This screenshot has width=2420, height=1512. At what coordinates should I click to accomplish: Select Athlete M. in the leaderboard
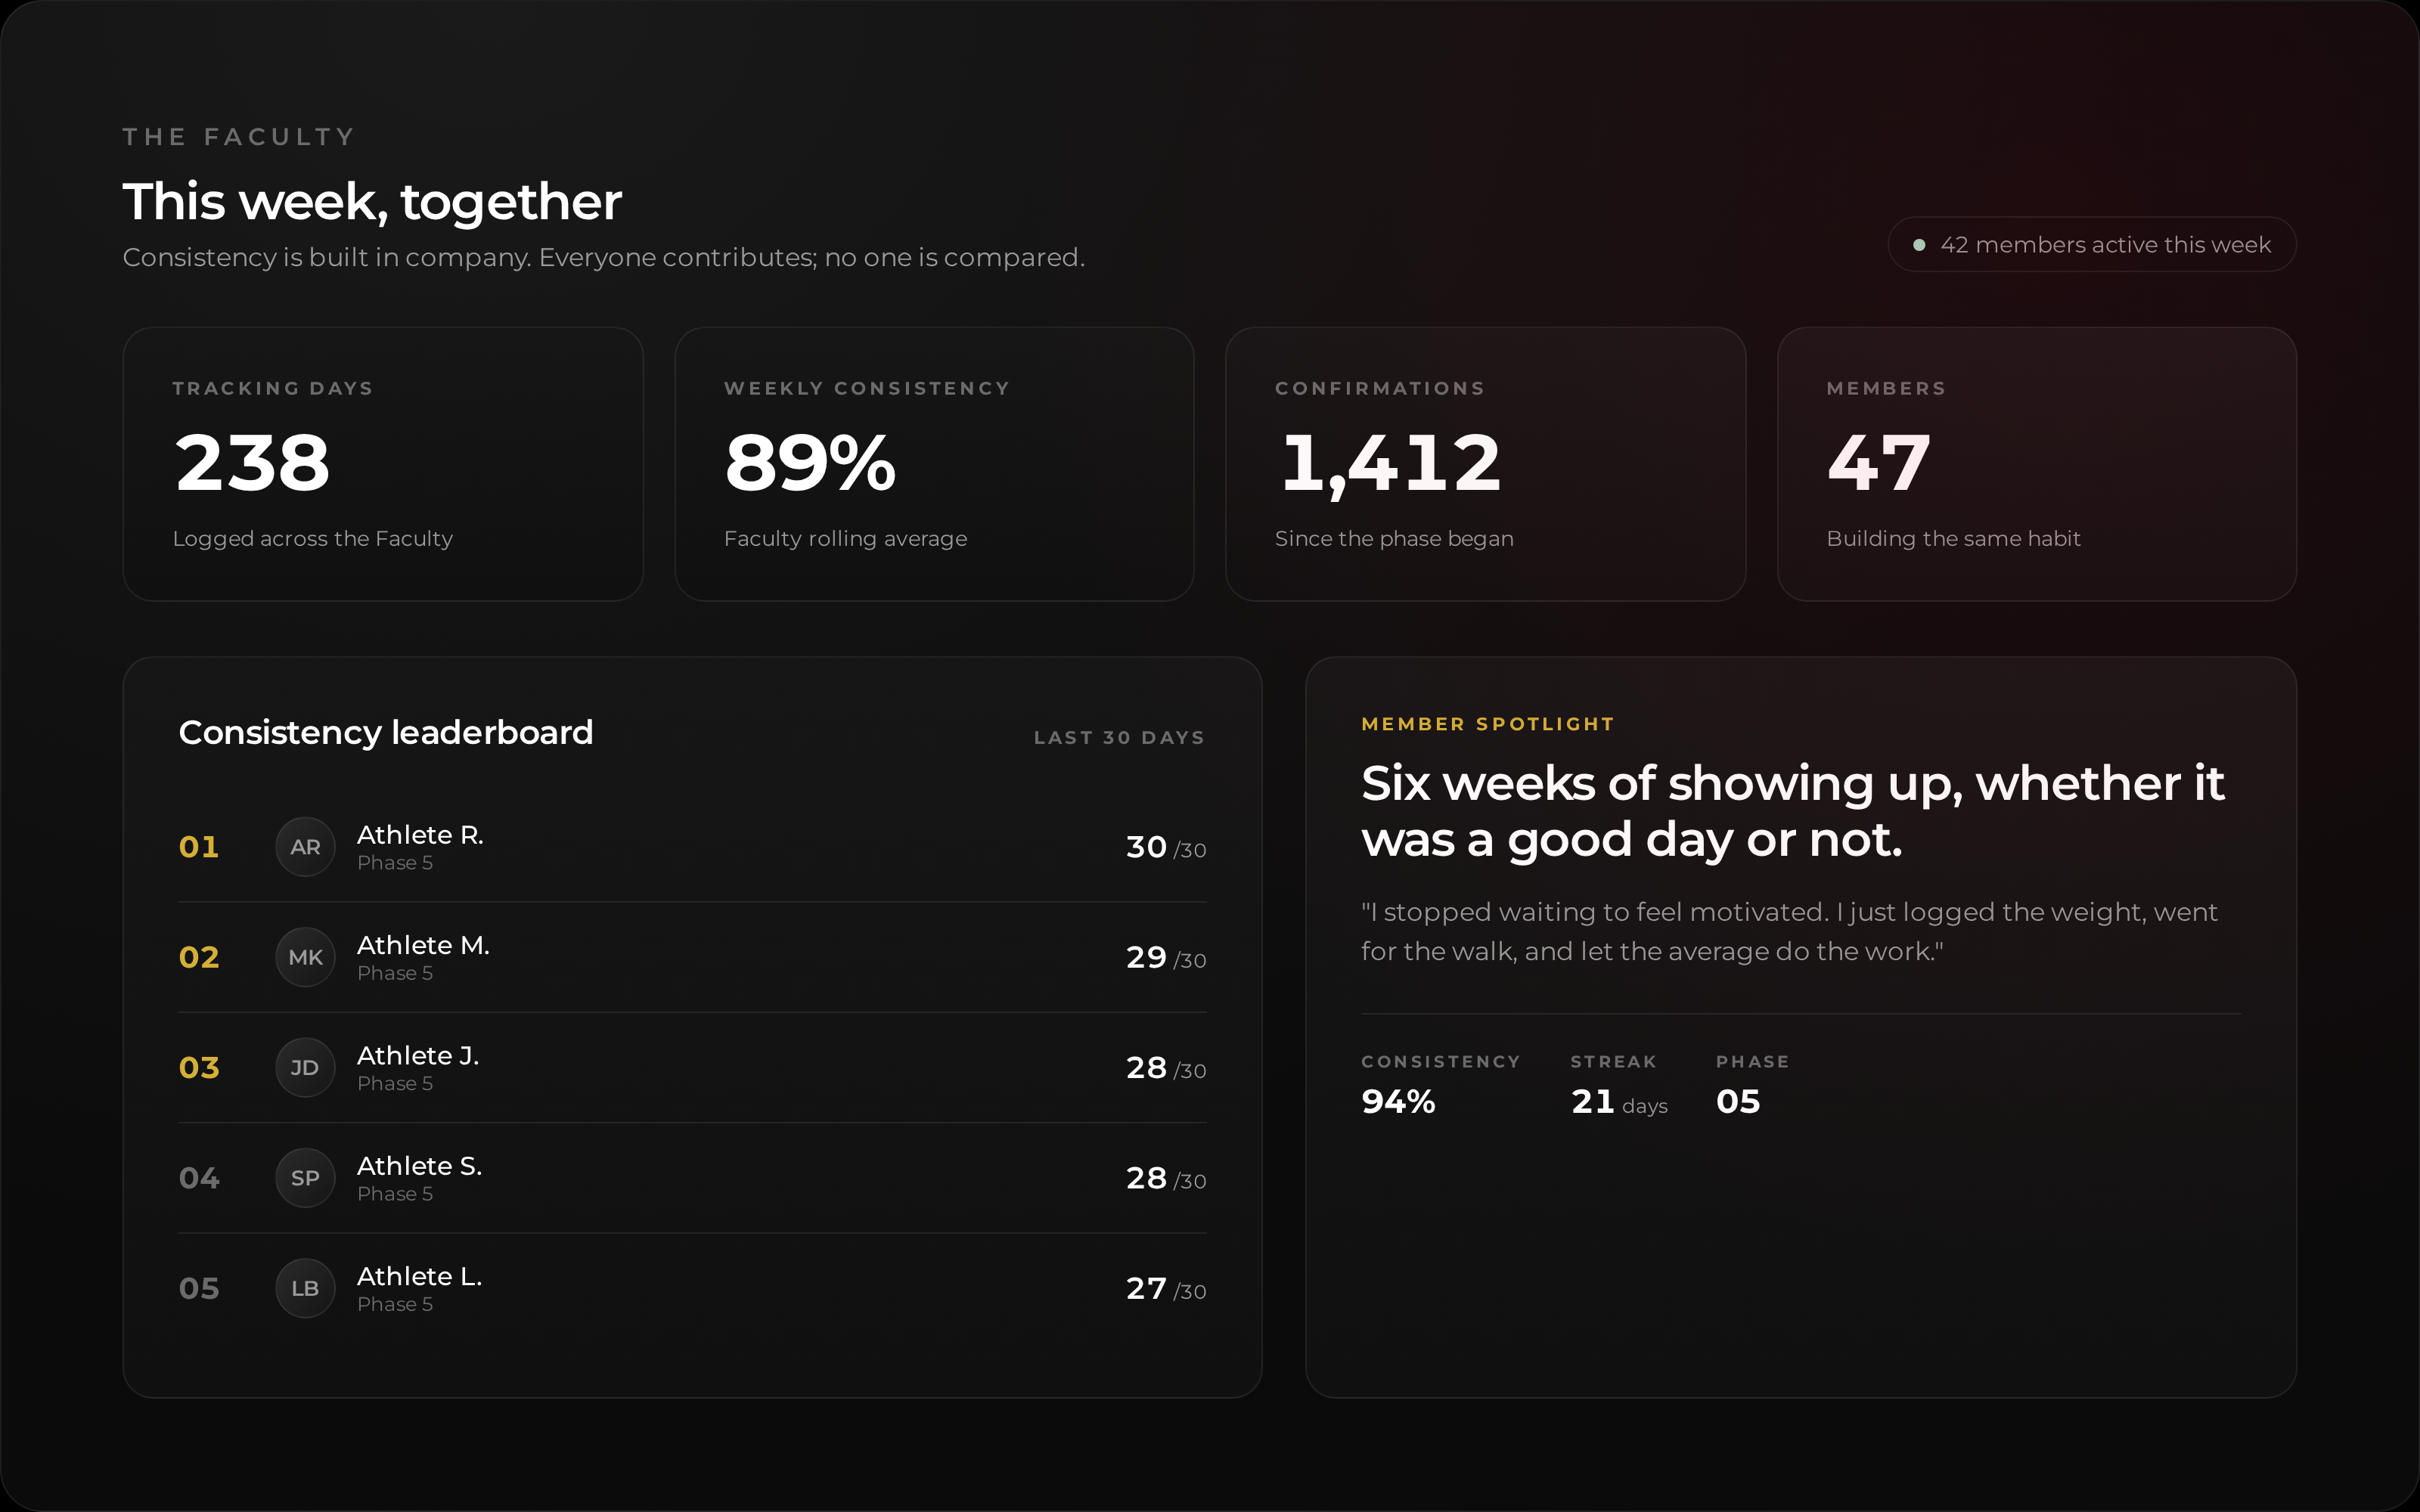423,945
